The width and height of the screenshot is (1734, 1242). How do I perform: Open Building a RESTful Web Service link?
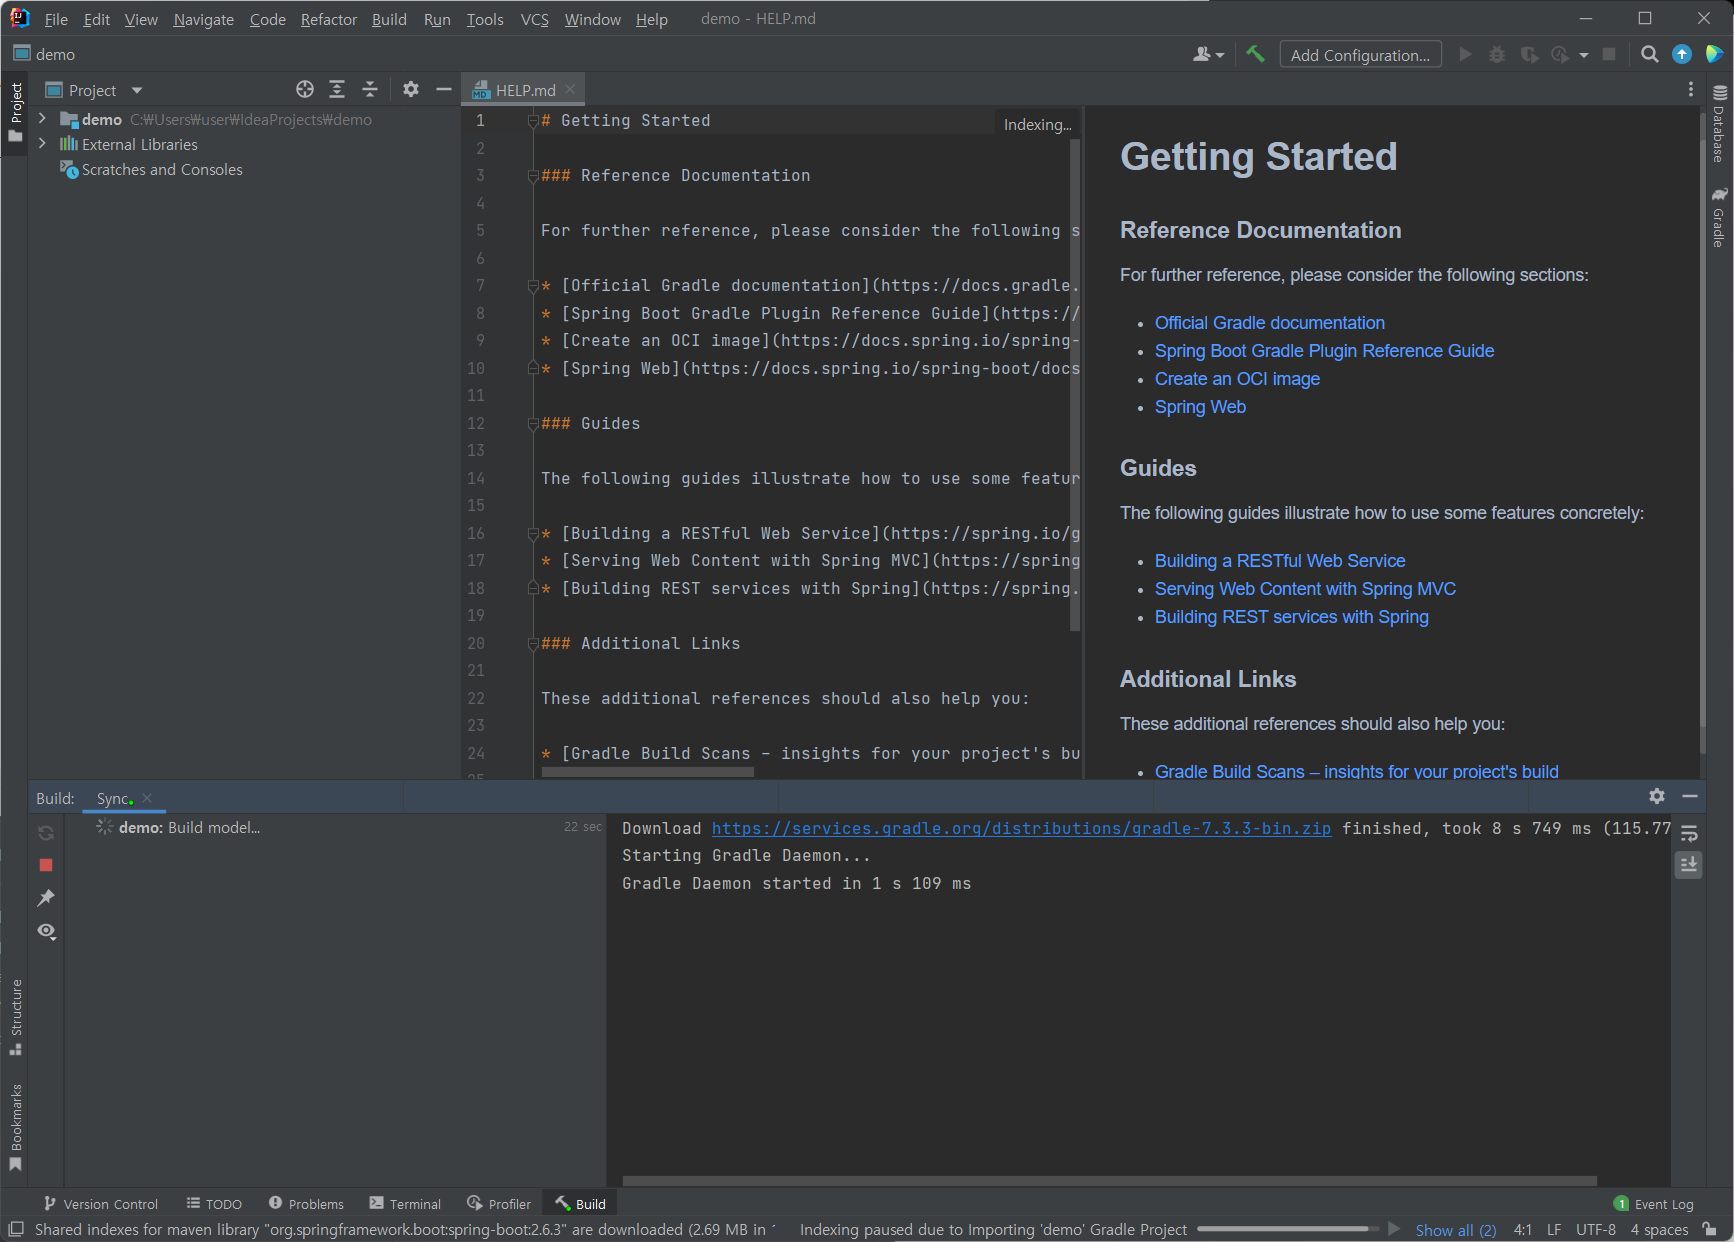(1279, 561)
